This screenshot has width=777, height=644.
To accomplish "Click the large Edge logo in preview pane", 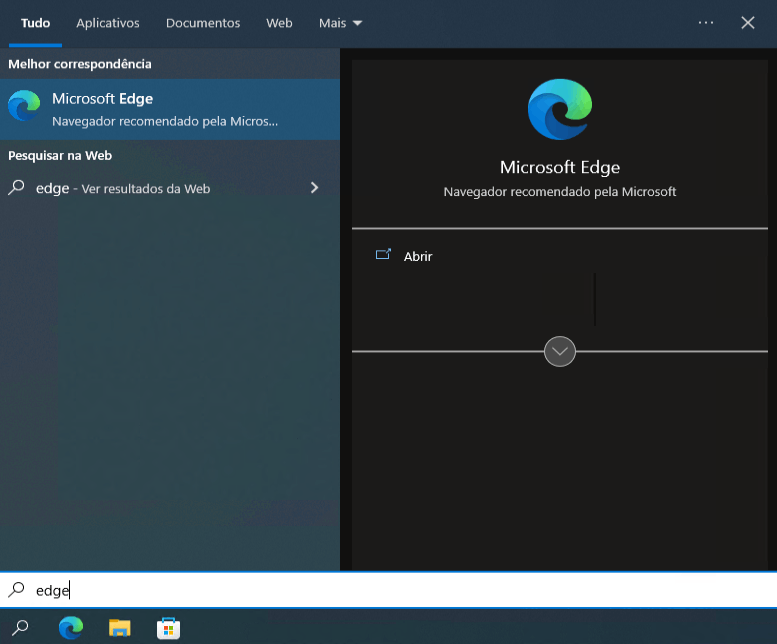I will [559, 109].
